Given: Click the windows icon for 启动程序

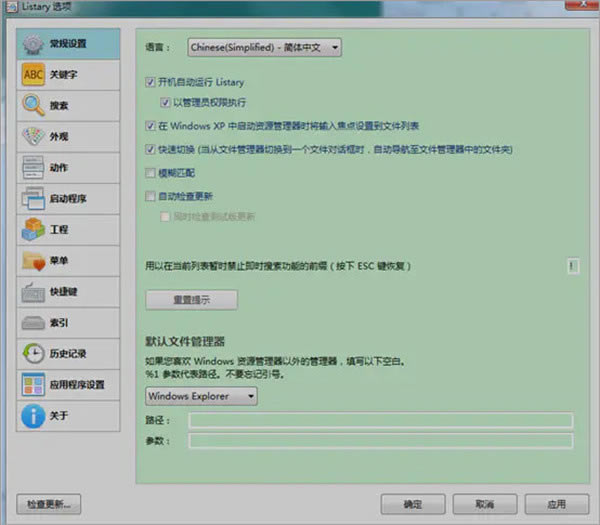Looking at the screenshot, I should (x=33, y=198).
